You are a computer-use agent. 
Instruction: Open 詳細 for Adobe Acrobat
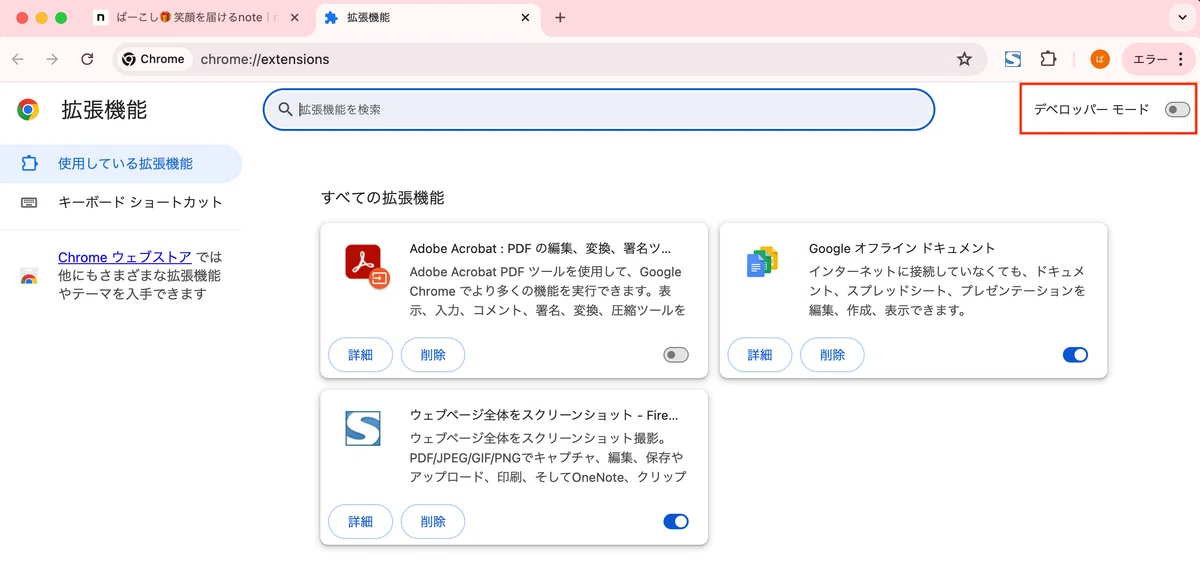[360, 355]
